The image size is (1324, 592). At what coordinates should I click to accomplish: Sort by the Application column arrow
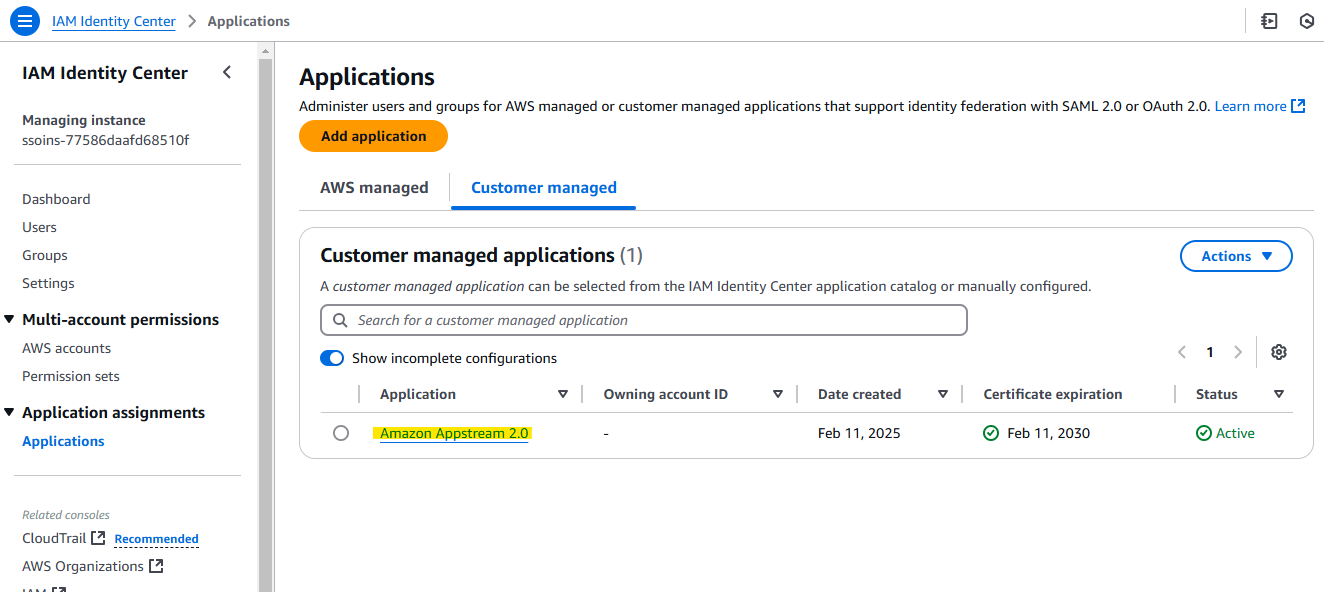click(x=563, y=394)
